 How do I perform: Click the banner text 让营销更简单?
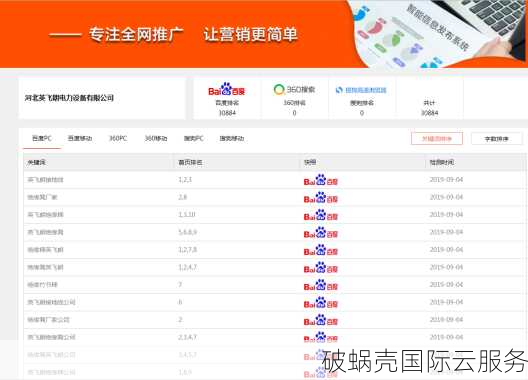(x=251, y=35)
